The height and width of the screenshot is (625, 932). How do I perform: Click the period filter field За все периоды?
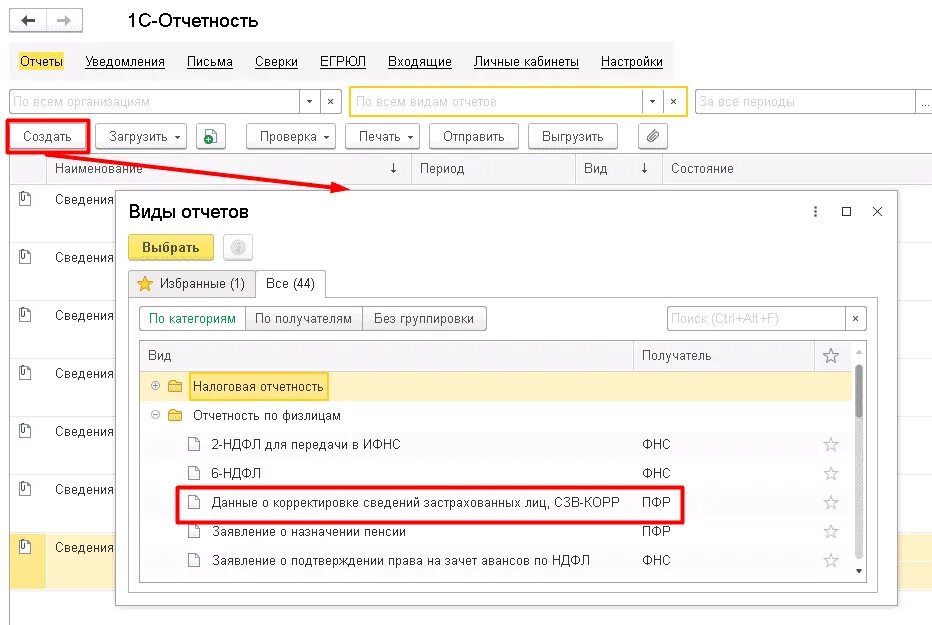point(805,102)
